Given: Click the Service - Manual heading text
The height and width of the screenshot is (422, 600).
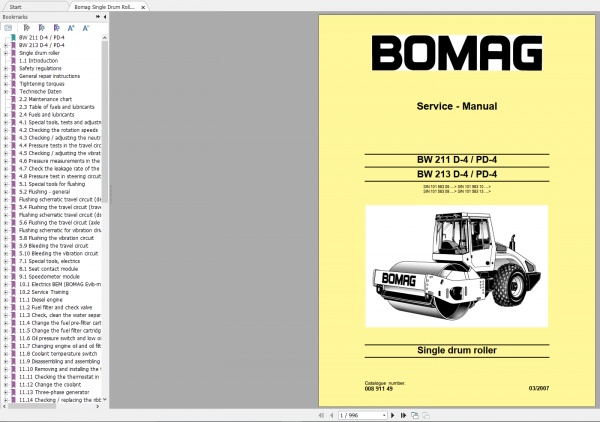Looking at the screenshot, I should (457, 106).
